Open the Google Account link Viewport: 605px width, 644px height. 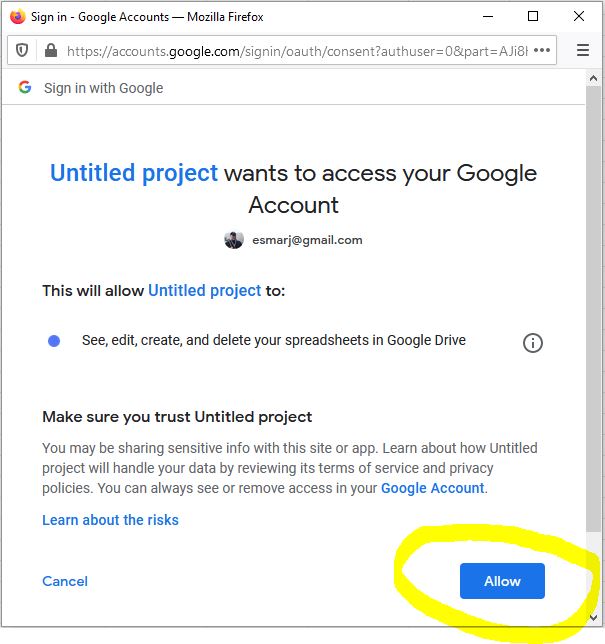pyautogui.click(x=432, y=488)
